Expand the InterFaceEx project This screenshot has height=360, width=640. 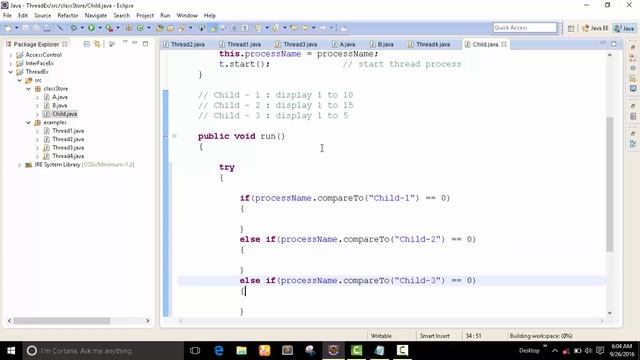tap(11, 63)
